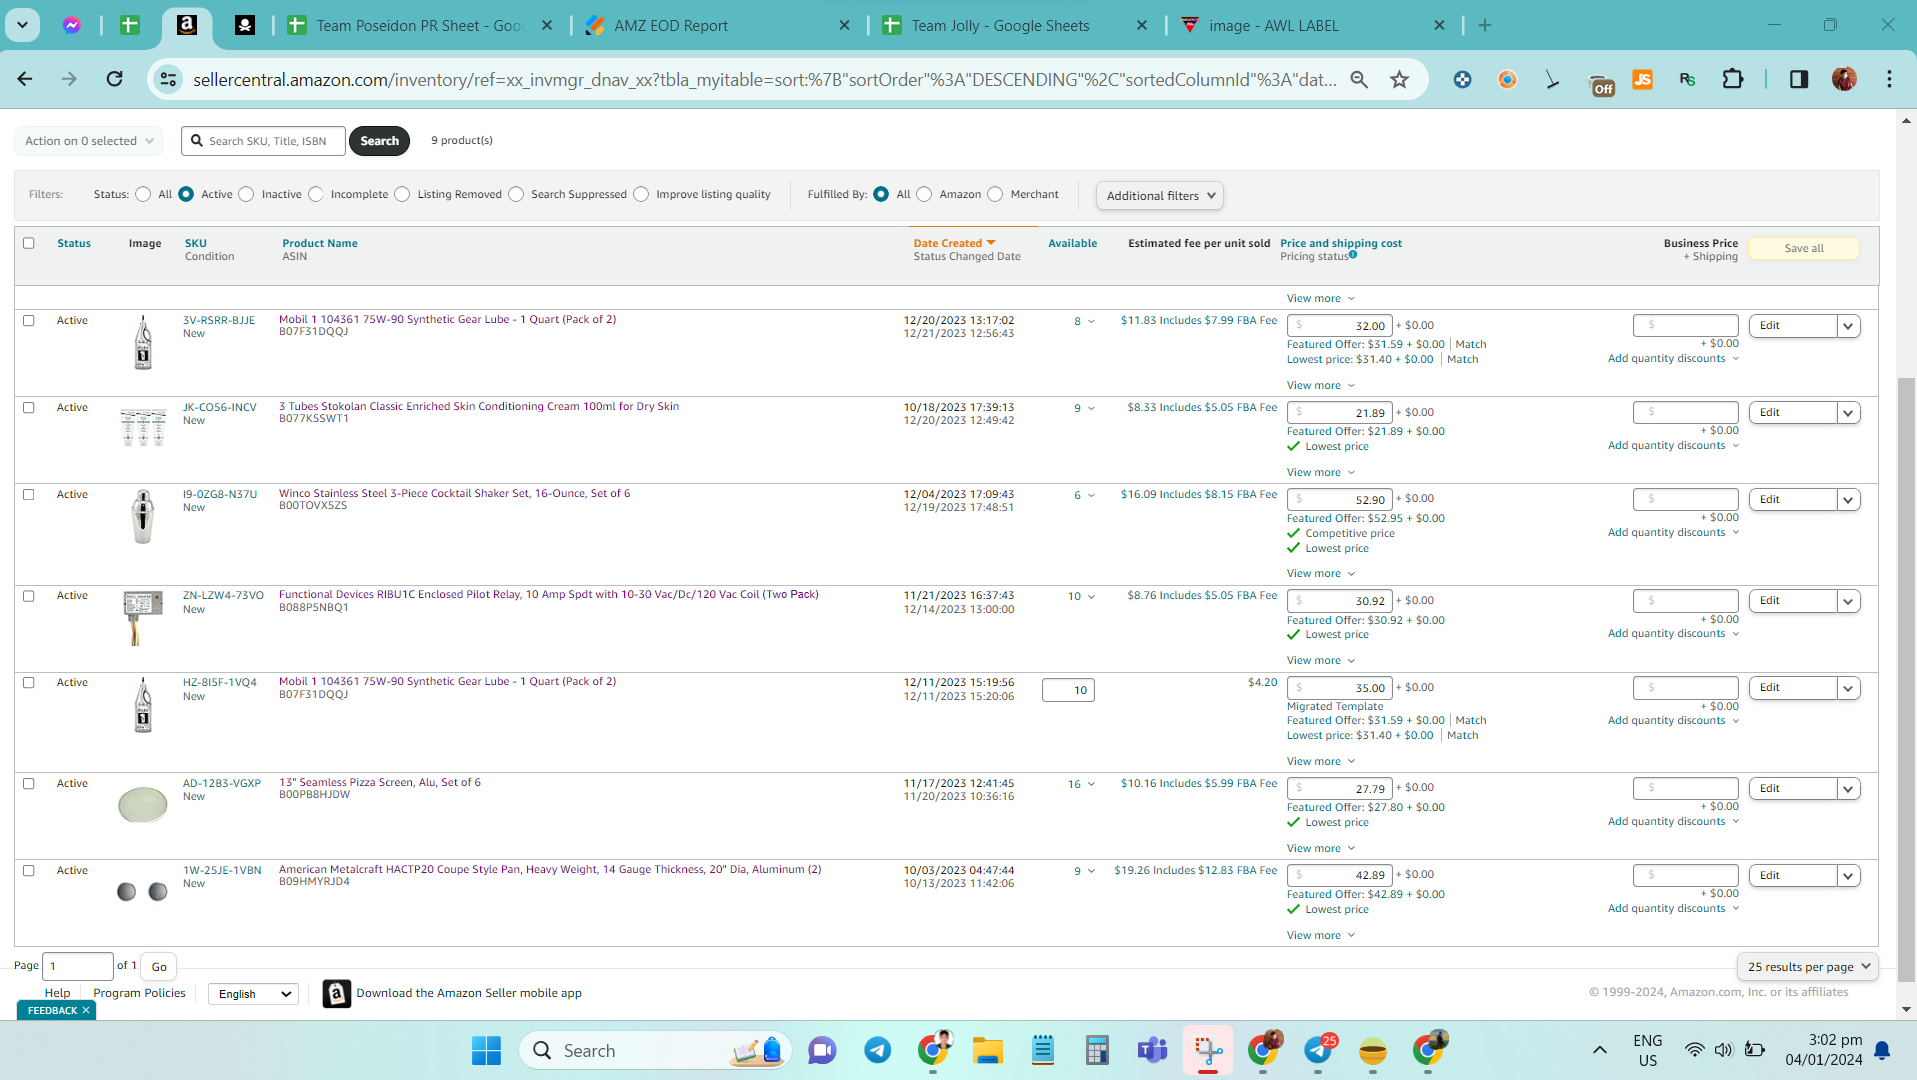
Task: Open the Notepad app in taskbar
Action: tap(1043, 1050)
